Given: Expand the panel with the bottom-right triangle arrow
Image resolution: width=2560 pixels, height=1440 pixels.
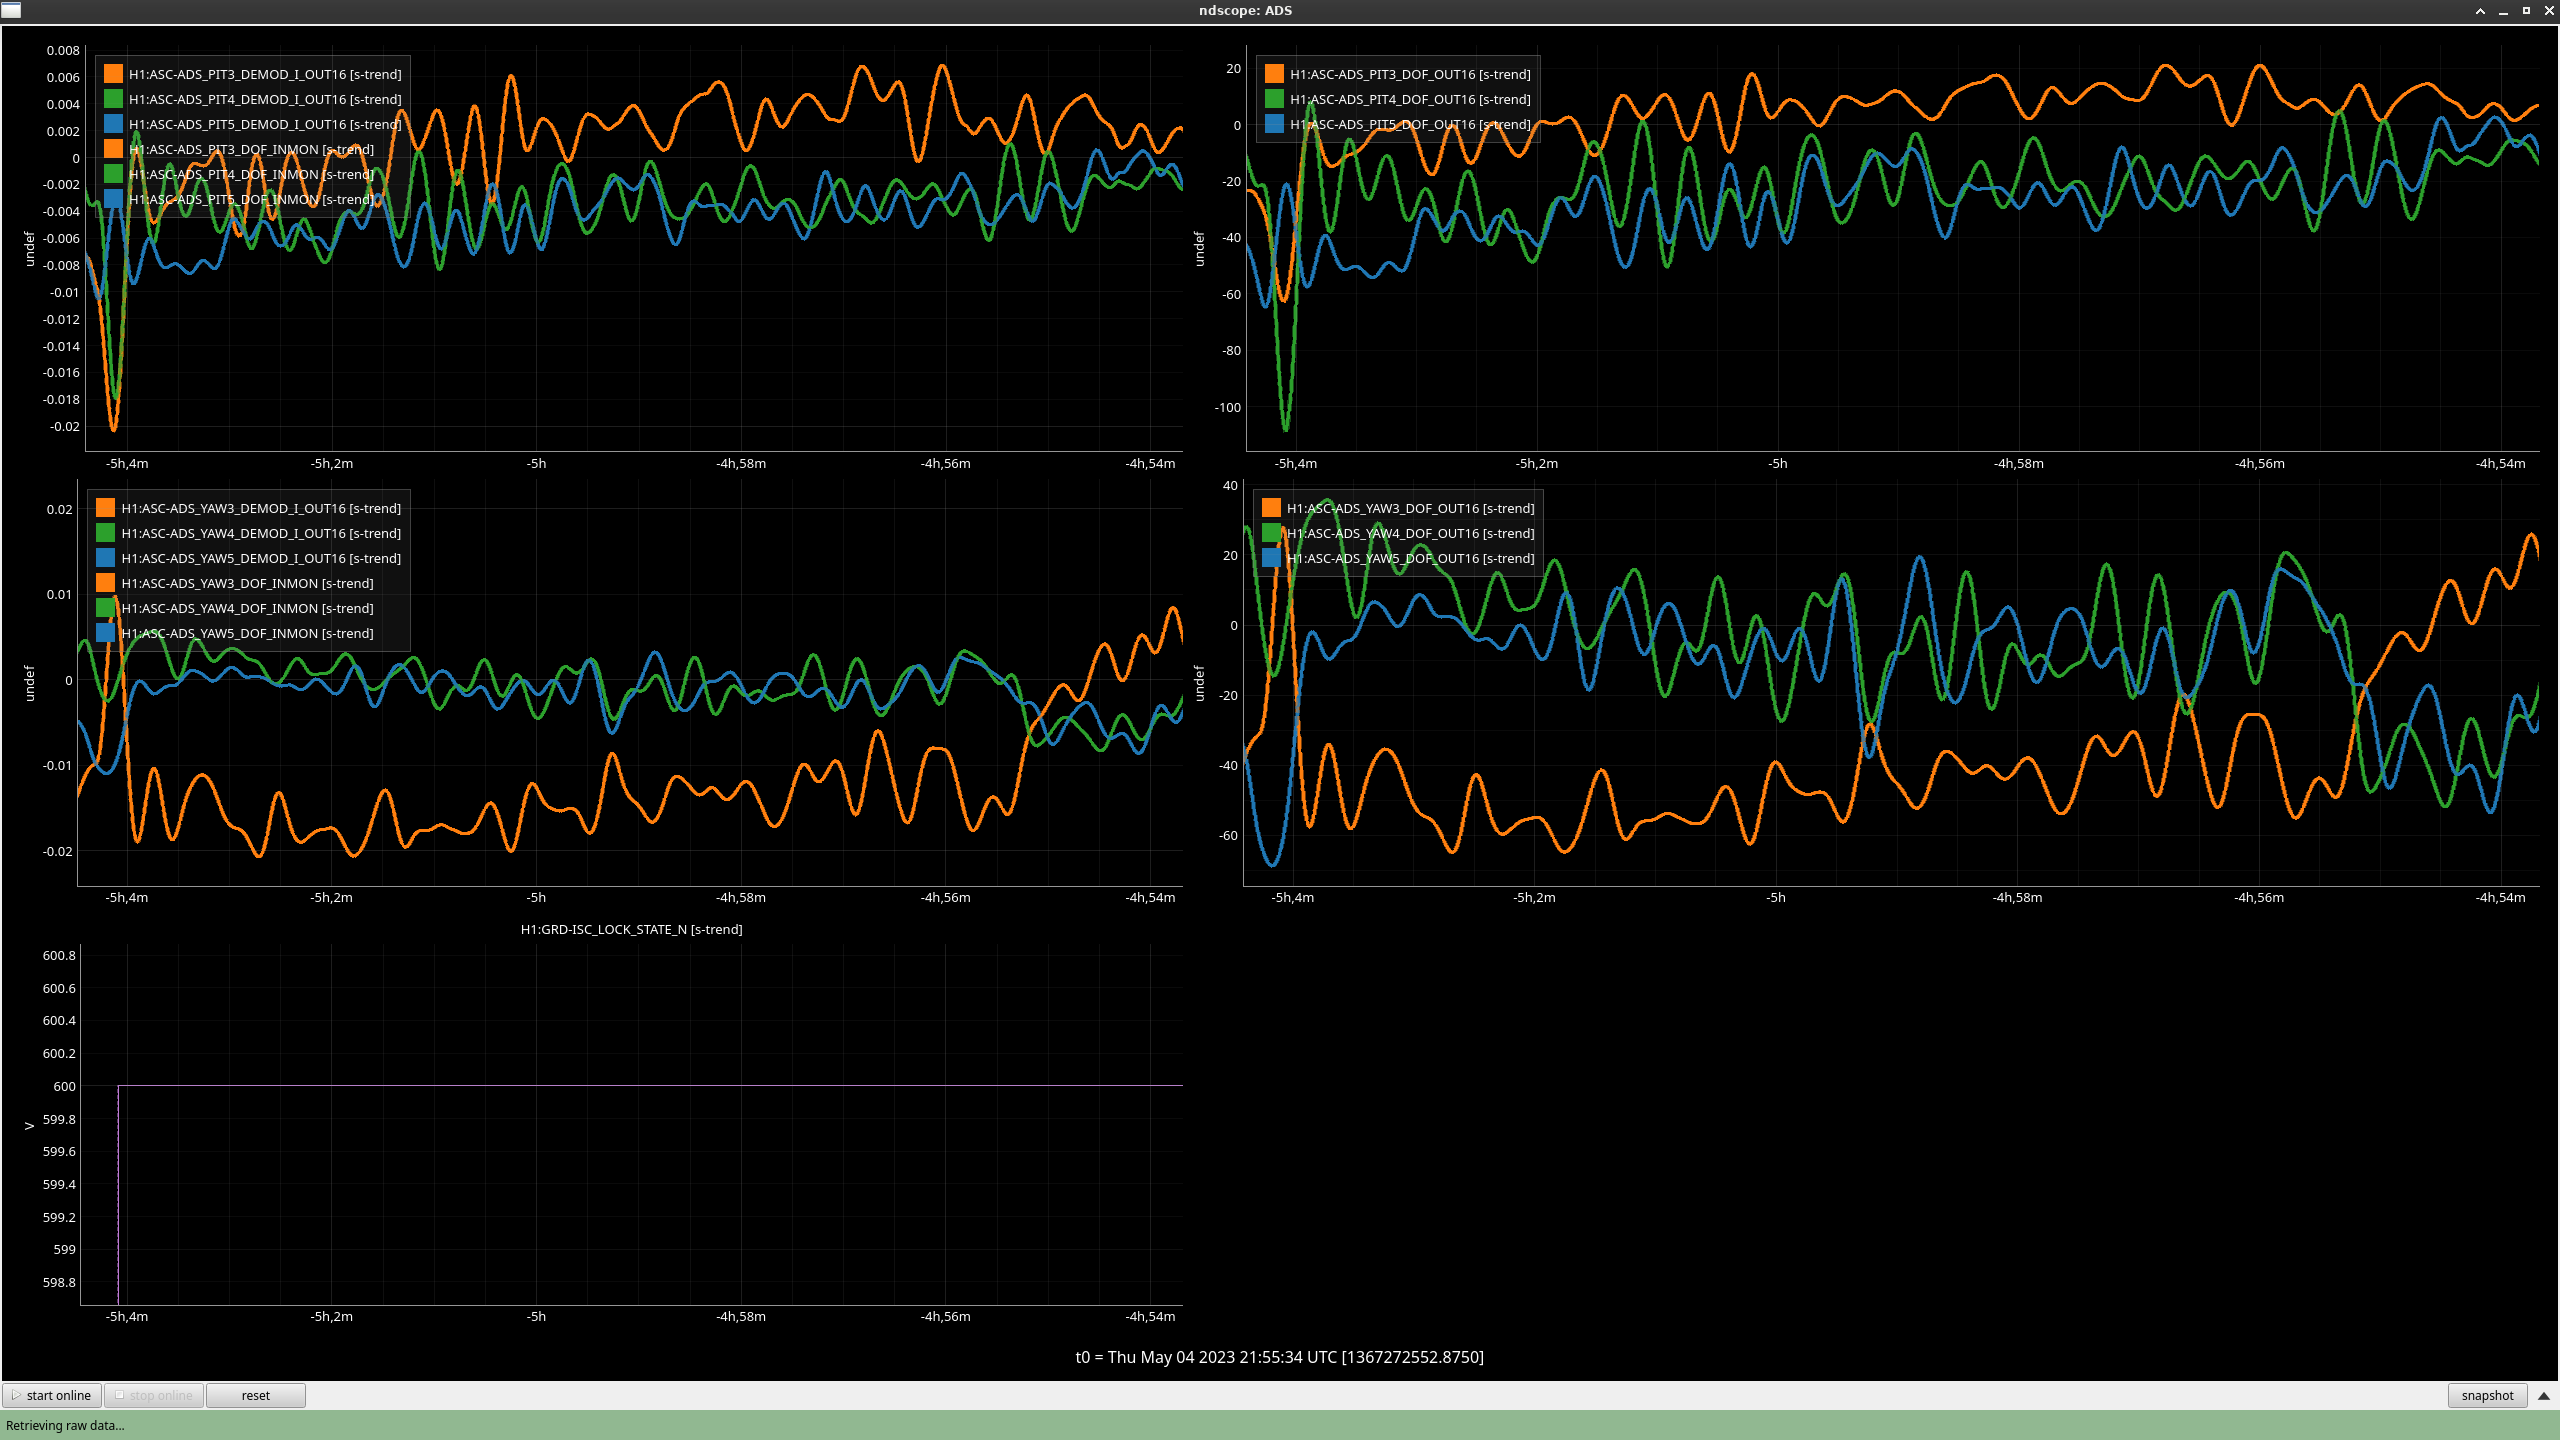Looking at the screenshot, I should point(2544,1395).
